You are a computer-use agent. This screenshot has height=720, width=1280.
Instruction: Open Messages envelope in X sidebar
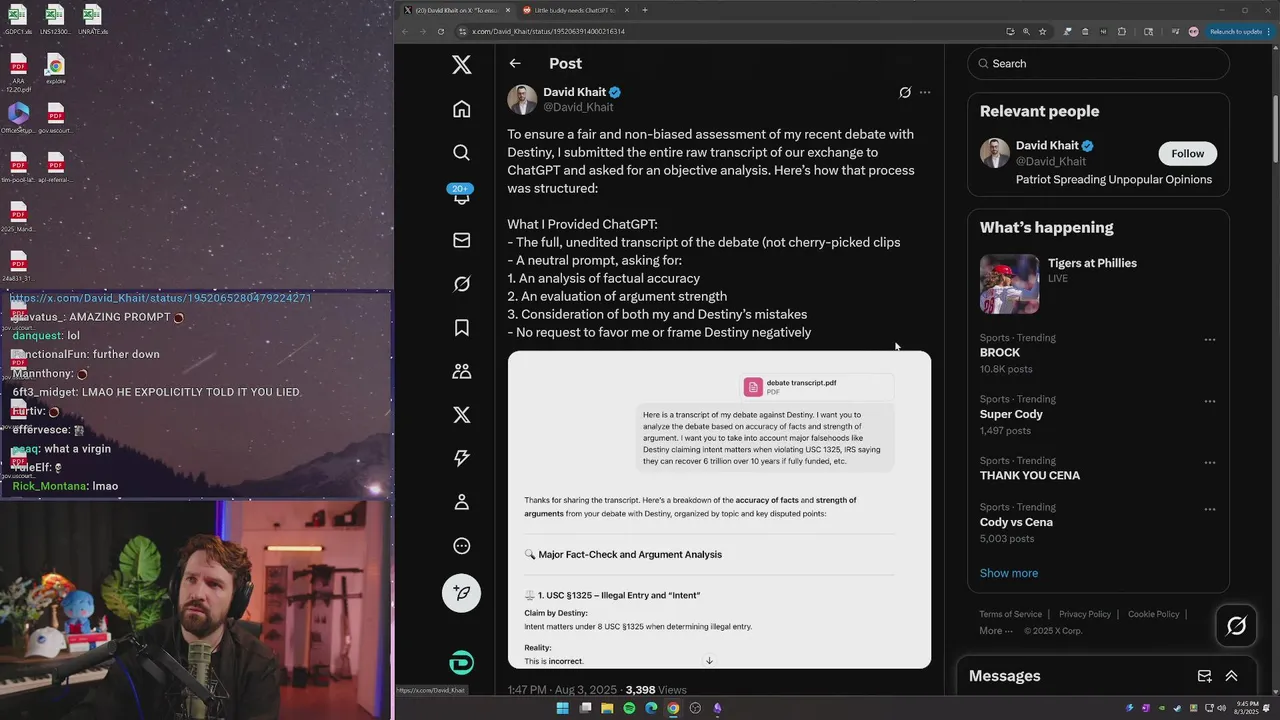(x=461, y=240)
